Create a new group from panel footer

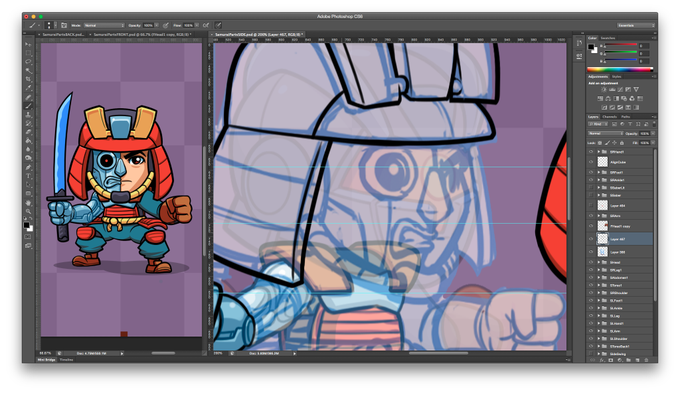tap(628, 360)
